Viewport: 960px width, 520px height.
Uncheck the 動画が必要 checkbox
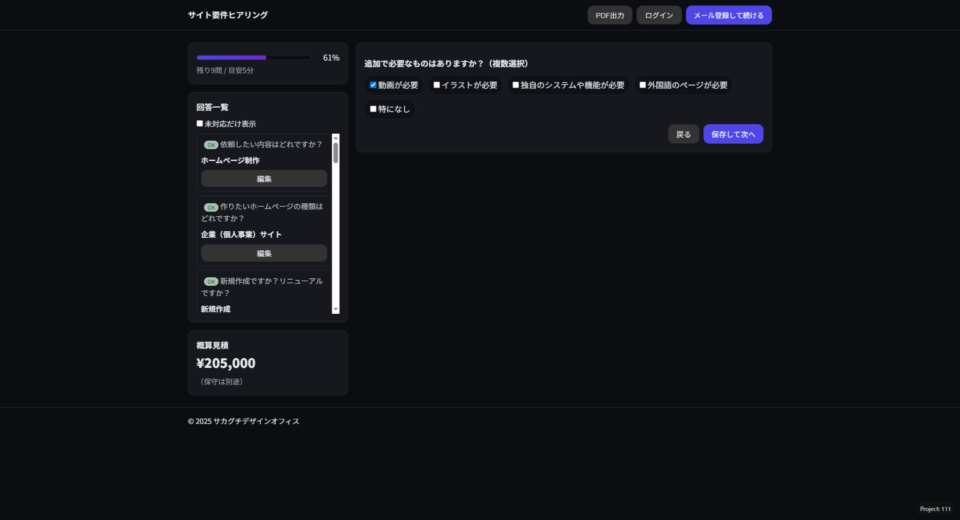point(373,85)
